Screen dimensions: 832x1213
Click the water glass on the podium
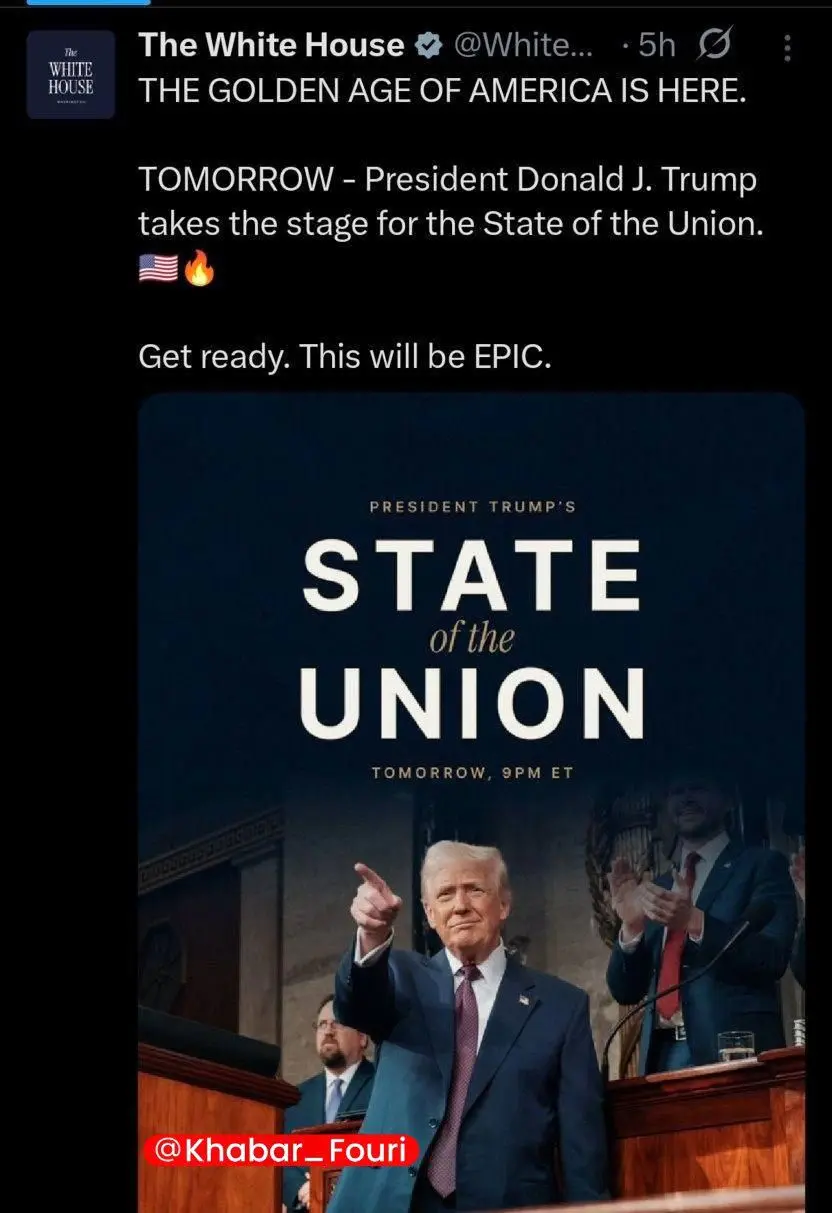[x=735, y=1046]
